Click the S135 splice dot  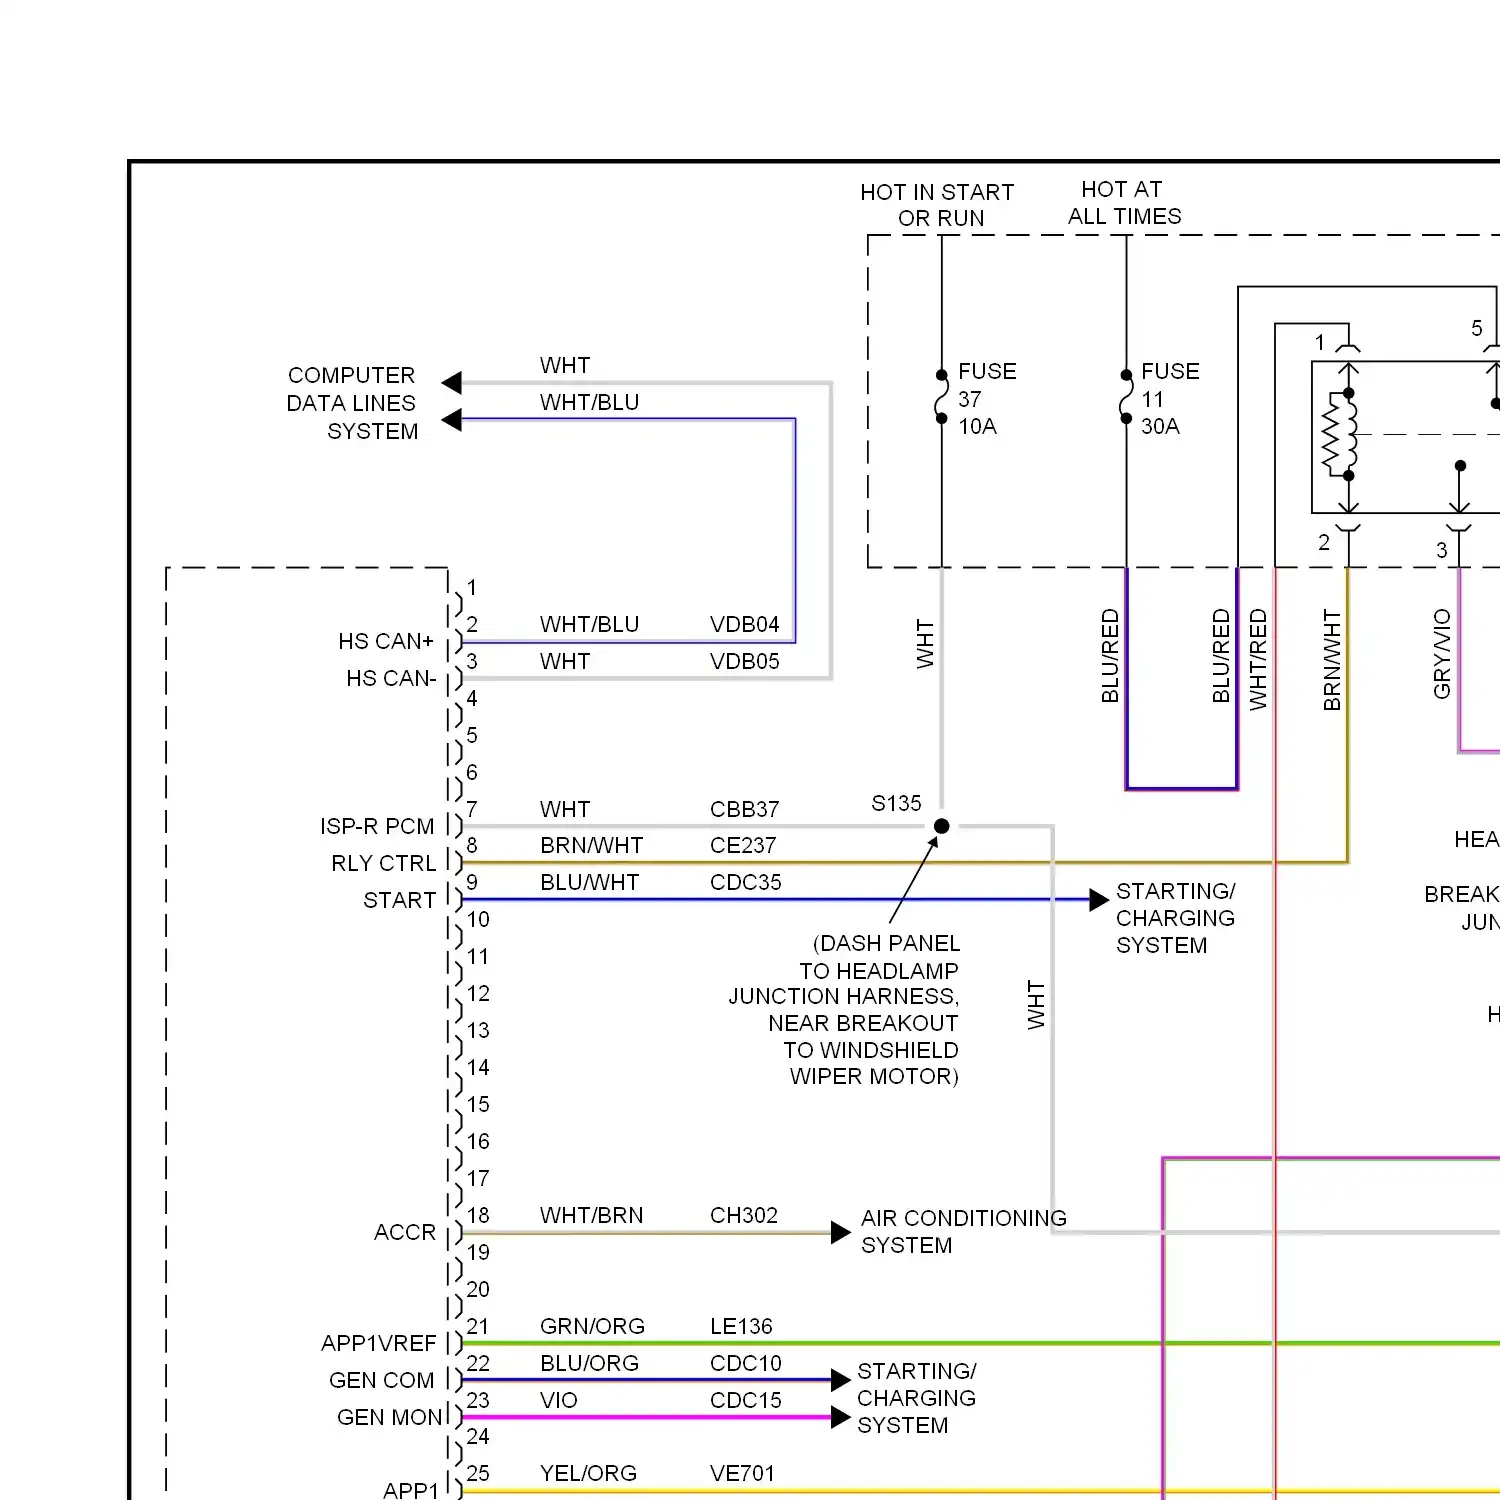point(941,826)
